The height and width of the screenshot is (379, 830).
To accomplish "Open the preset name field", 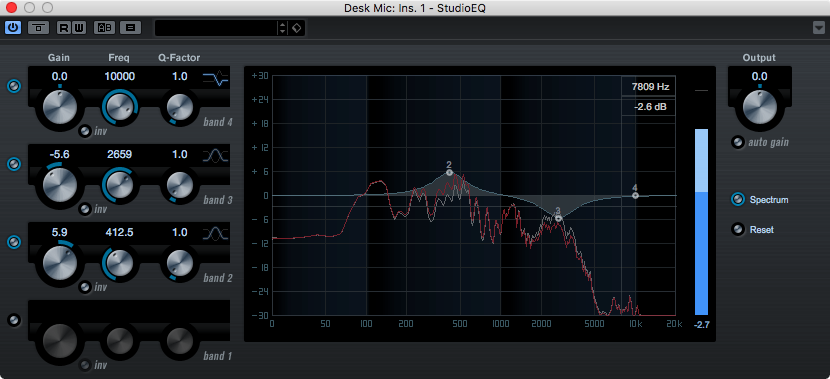I will (x=216, y=28).
